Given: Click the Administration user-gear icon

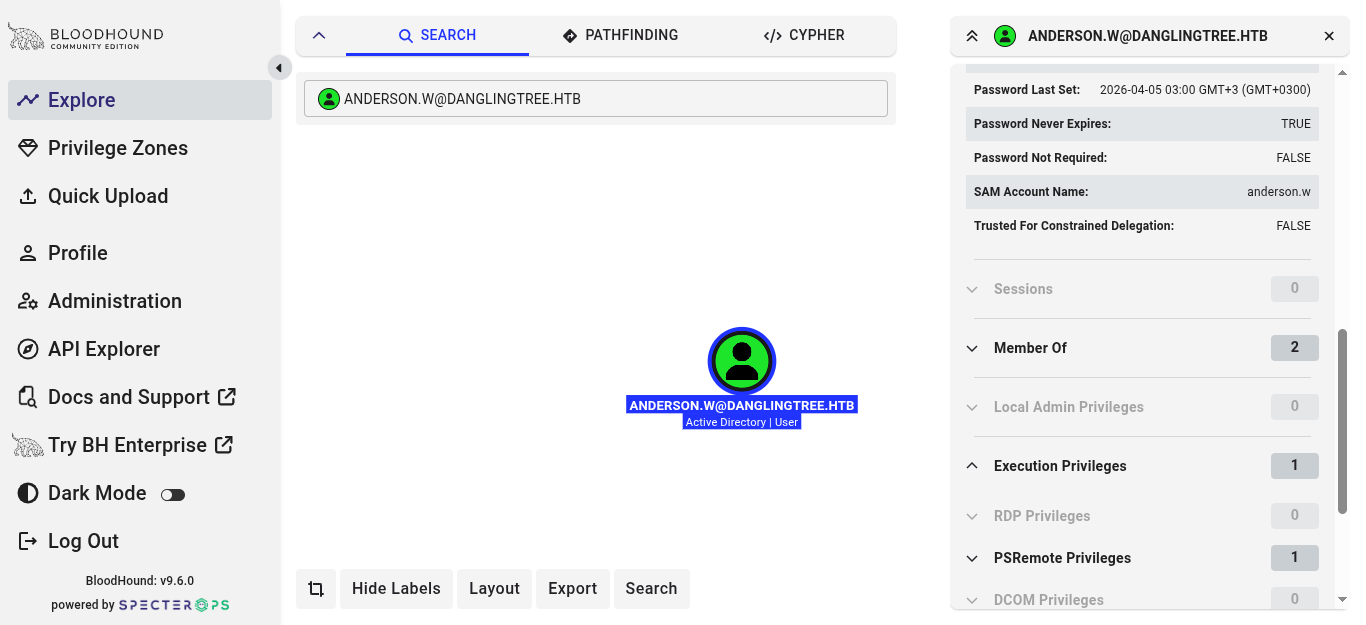Looking at the screenshot, I should (28, 301).
